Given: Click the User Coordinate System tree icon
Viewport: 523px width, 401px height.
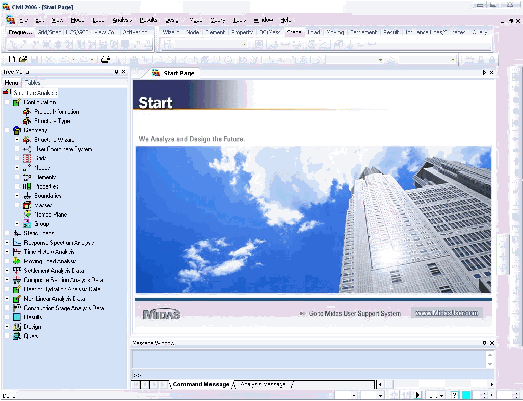Looking at the screenshot, I should click(x=27, y=149).
